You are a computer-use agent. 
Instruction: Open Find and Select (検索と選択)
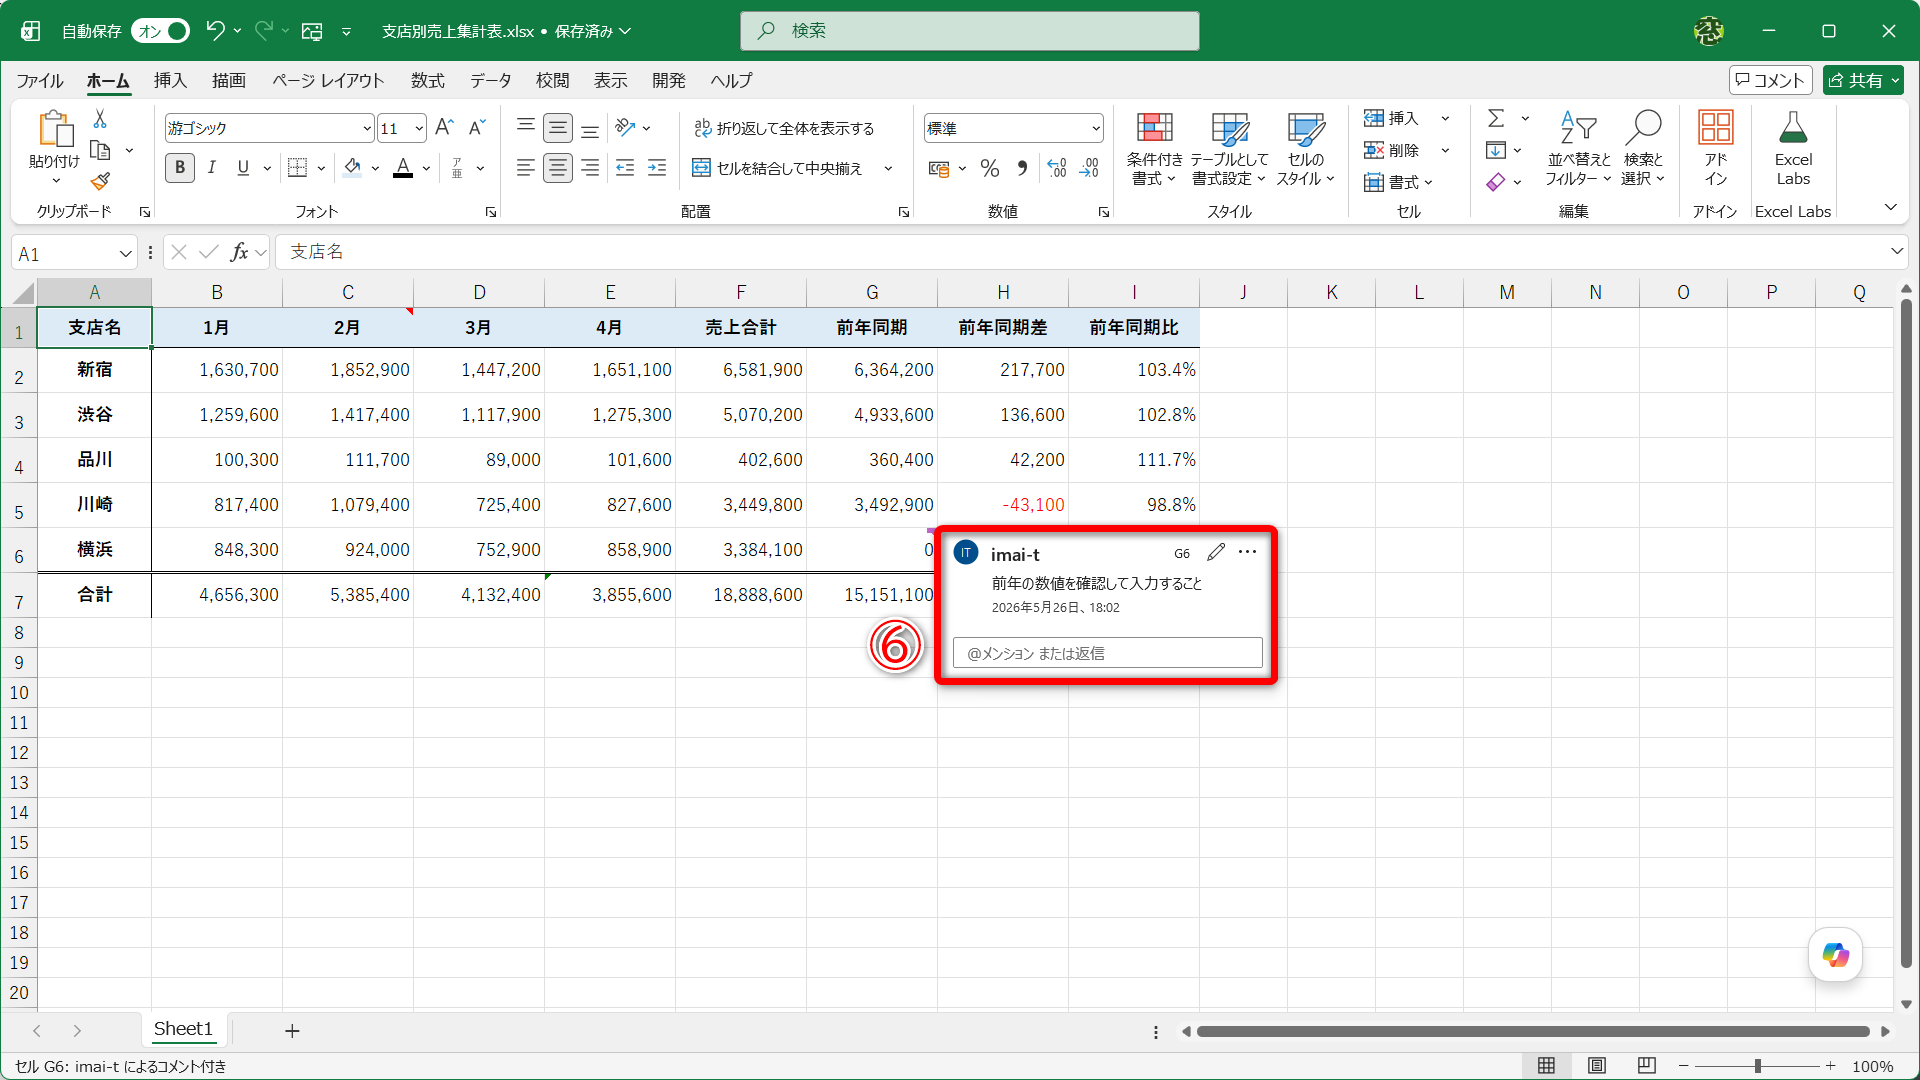(x=1643, y=148)
